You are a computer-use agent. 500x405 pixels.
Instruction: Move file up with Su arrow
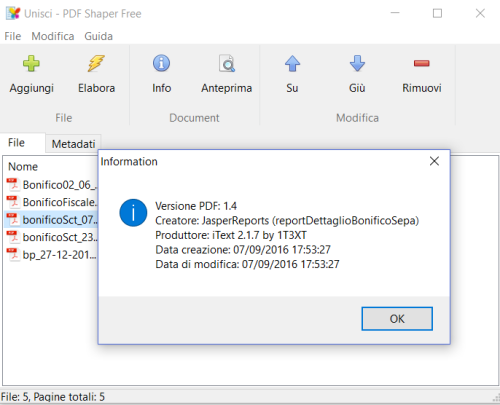[x=292, y=63]
